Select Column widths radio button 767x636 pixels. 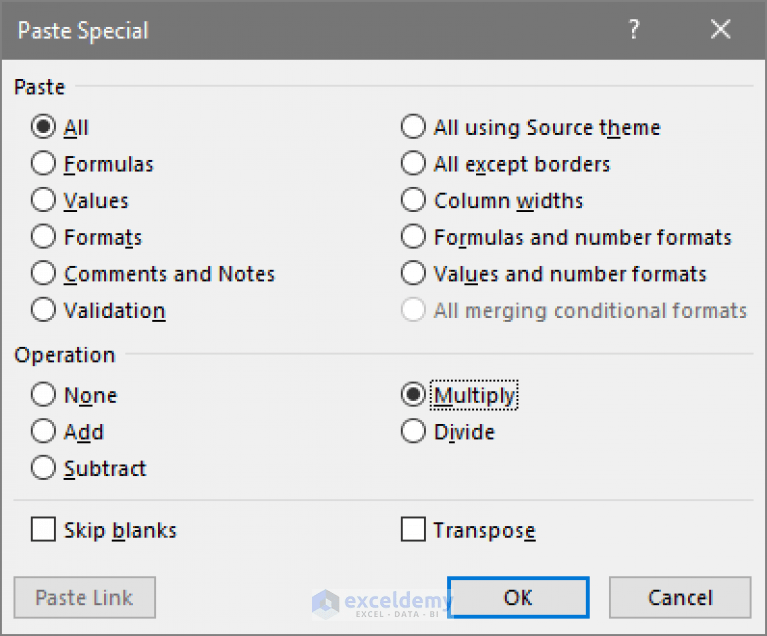[x=413, y=201]
